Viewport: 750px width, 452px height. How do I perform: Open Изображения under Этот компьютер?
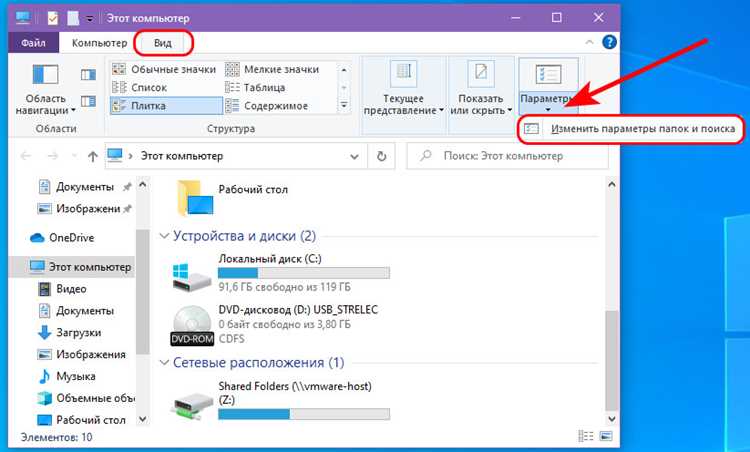tap(82, 354)
